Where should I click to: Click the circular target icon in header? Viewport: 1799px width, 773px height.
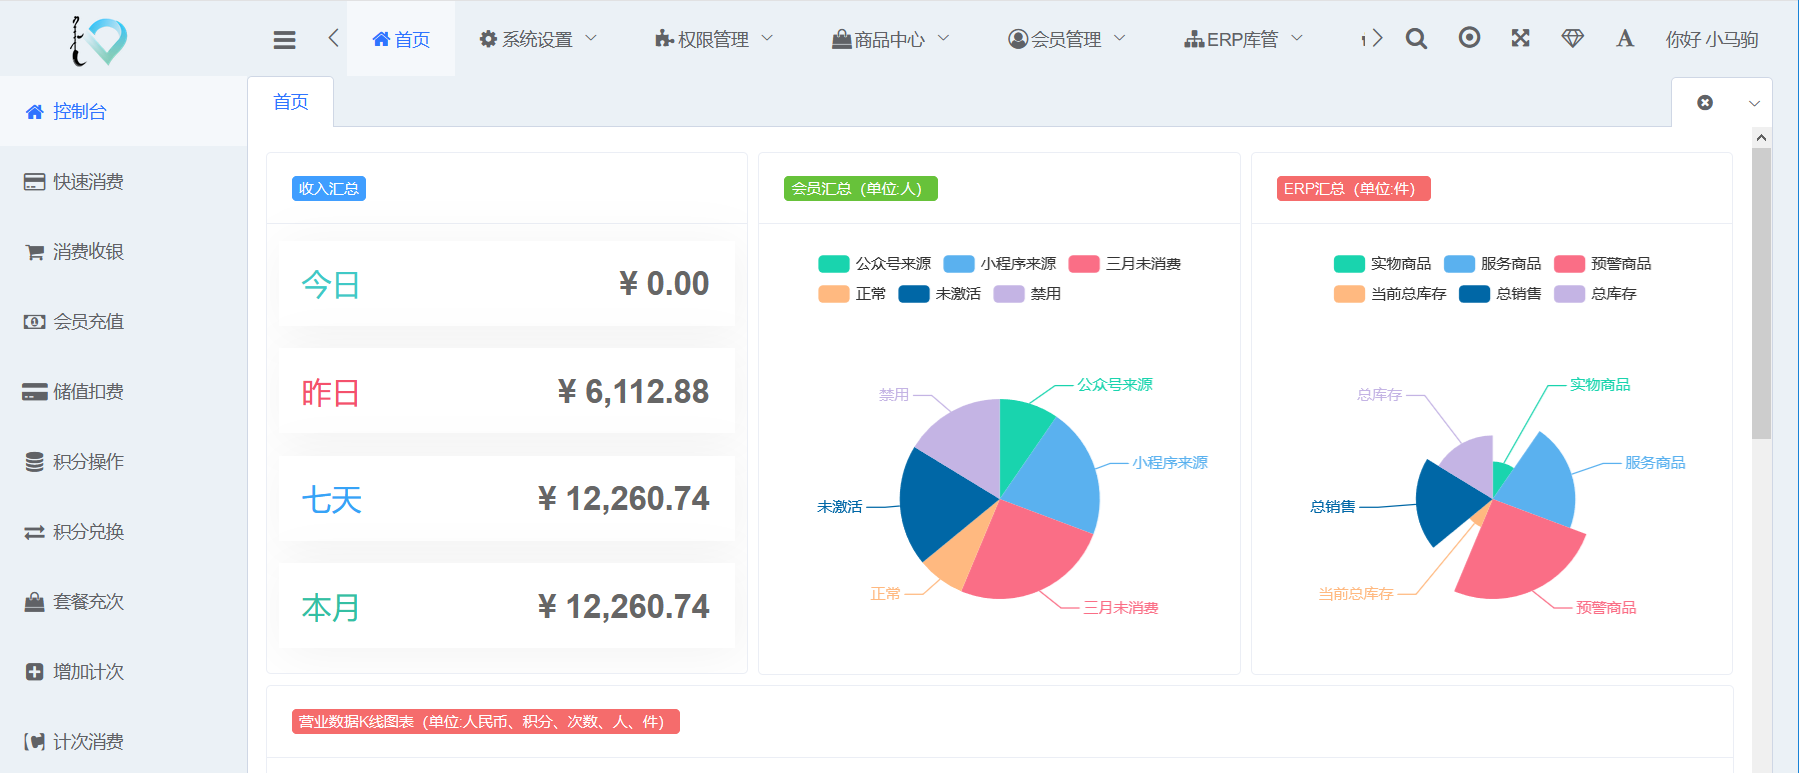tap(1469, 37)
